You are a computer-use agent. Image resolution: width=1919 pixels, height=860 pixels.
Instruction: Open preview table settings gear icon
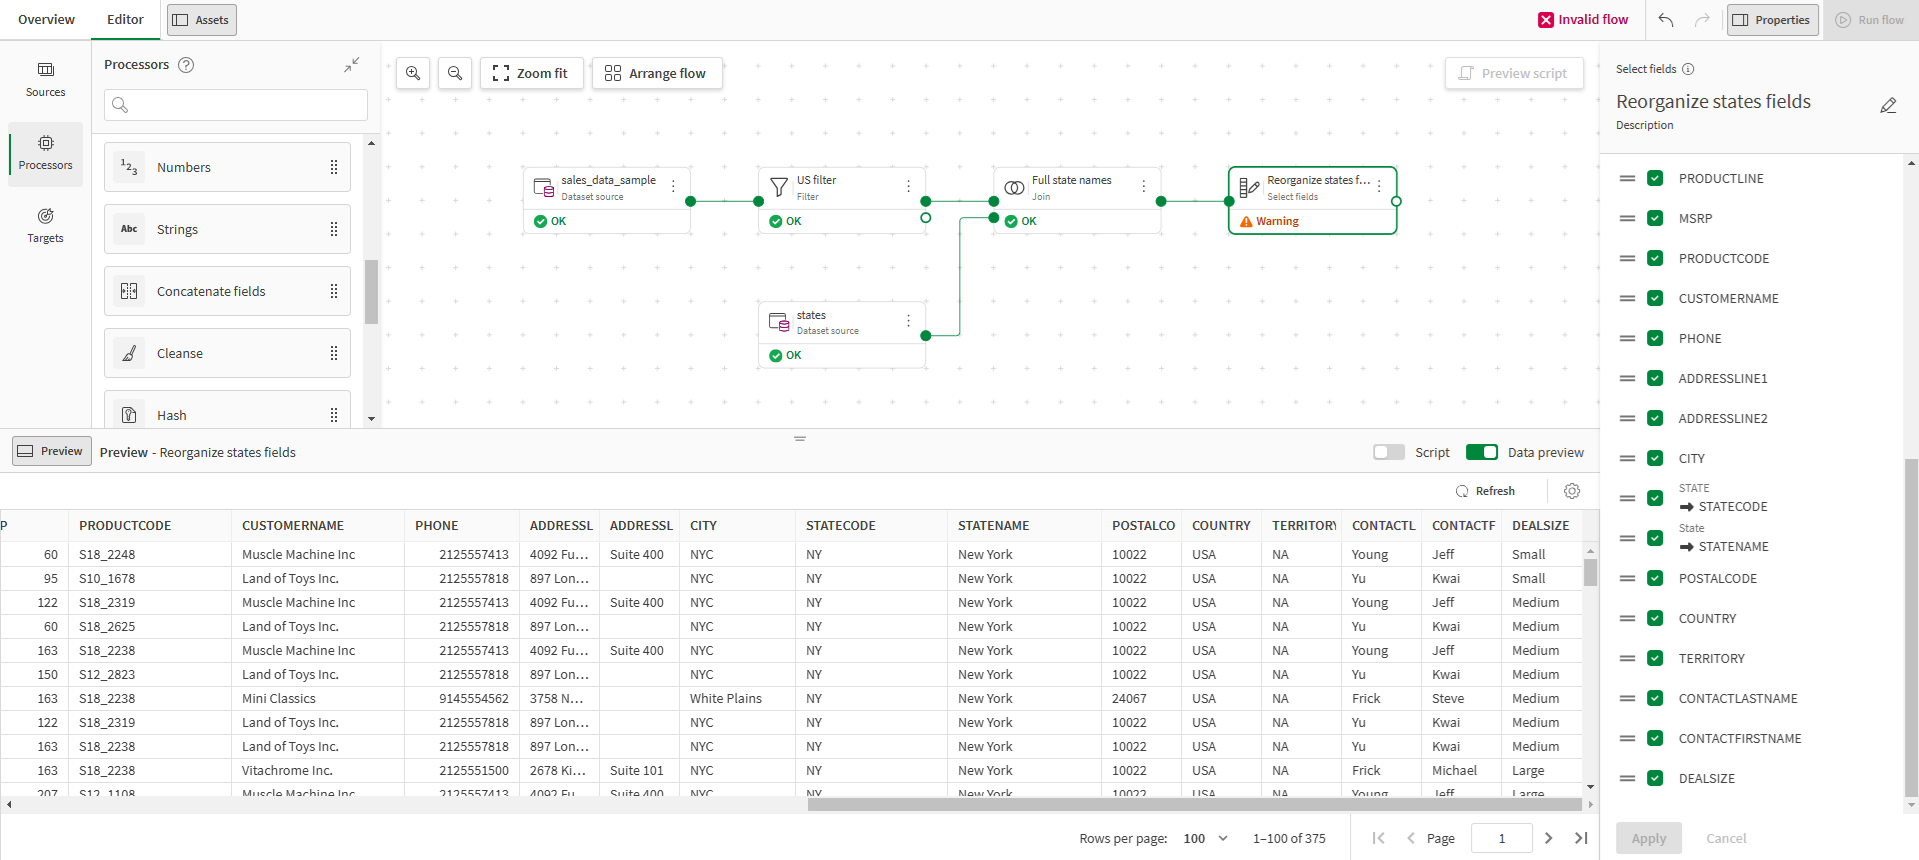[x=1571, y=491]
